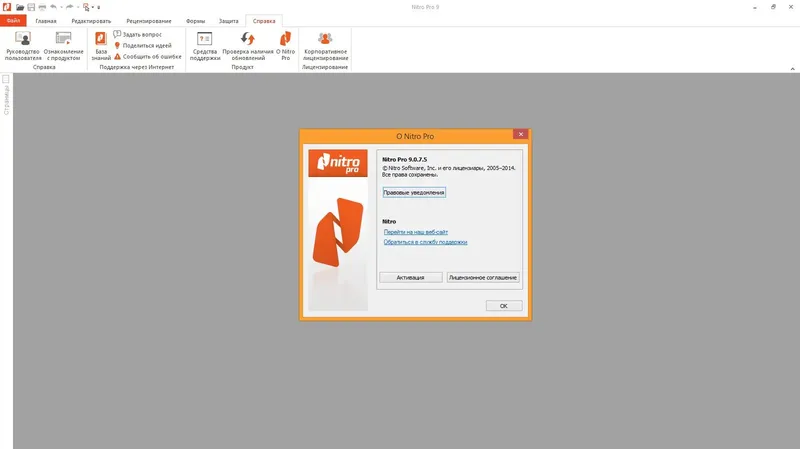Follow the Перейти на наш веб-сайт link

pyautogui.click(x=416, y=232)
